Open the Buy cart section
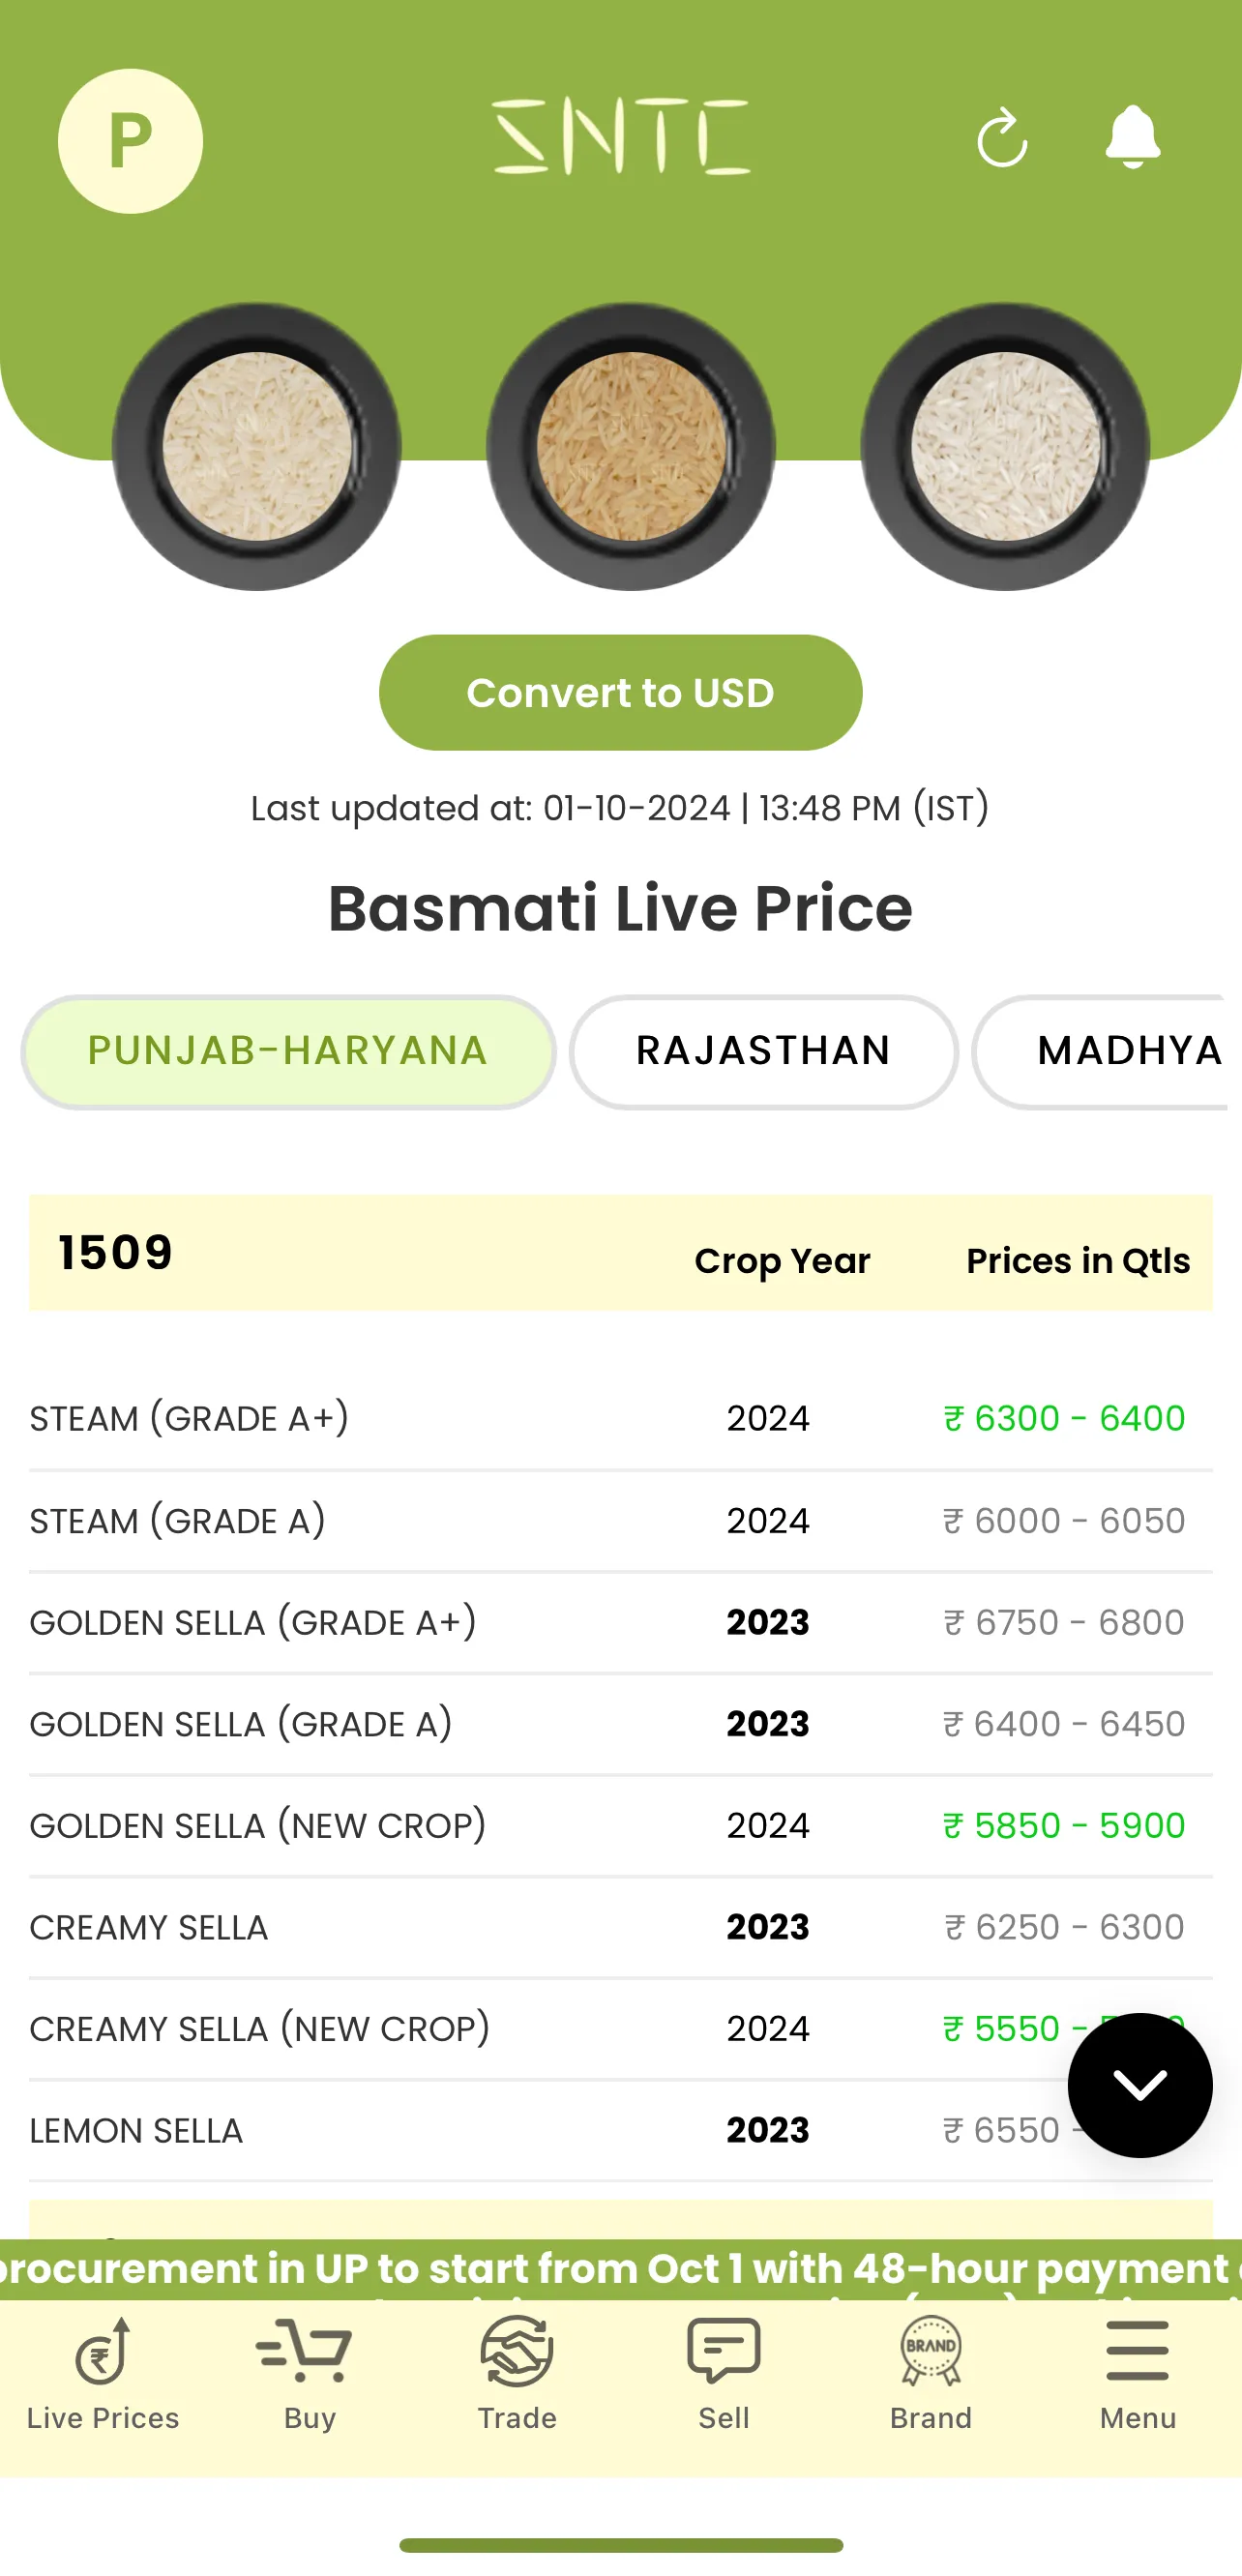The width and height of the screenshot is (1242, 2576). [x=309, y=2373]
